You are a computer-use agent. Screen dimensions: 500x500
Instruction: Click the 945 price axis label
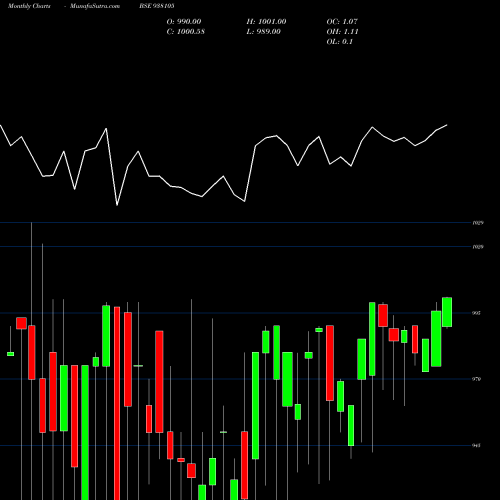pos(476,445)
